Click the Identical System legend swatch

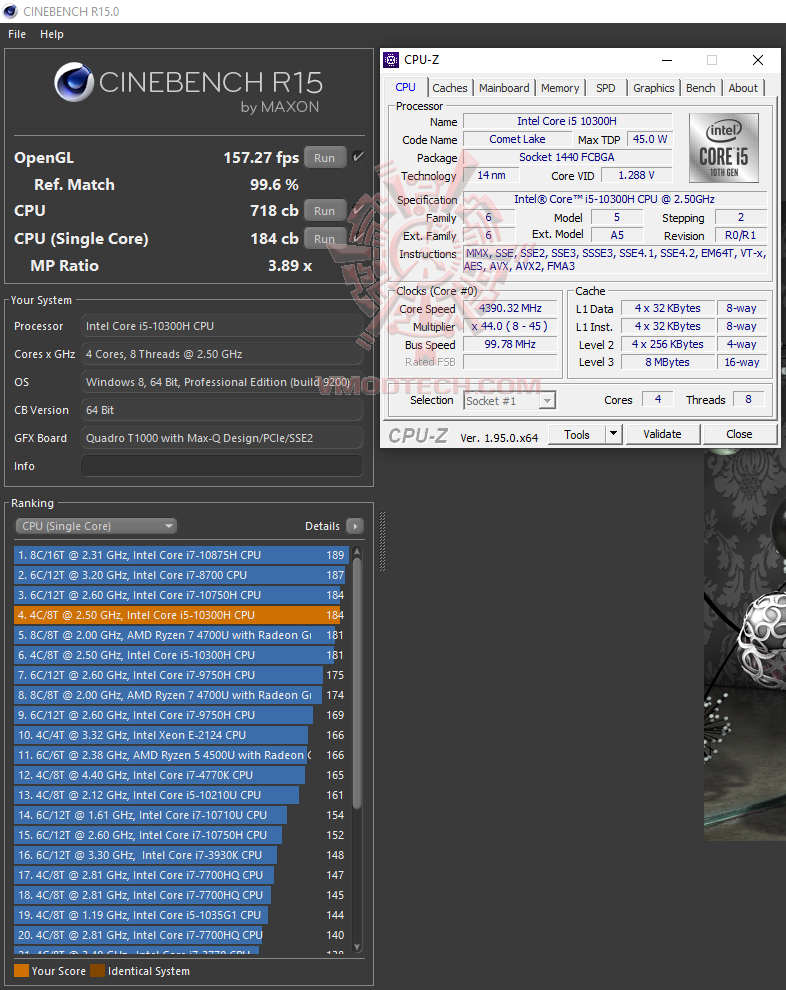point(97,970)
